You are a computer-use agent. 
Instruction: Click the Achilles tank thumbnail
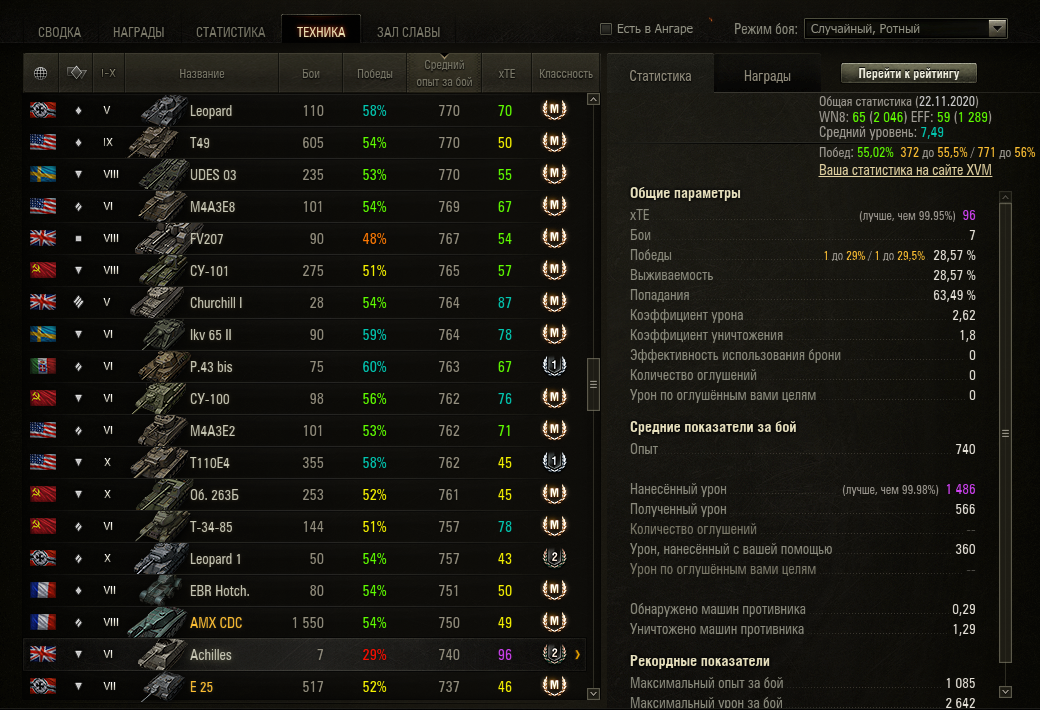pos(161,654)
